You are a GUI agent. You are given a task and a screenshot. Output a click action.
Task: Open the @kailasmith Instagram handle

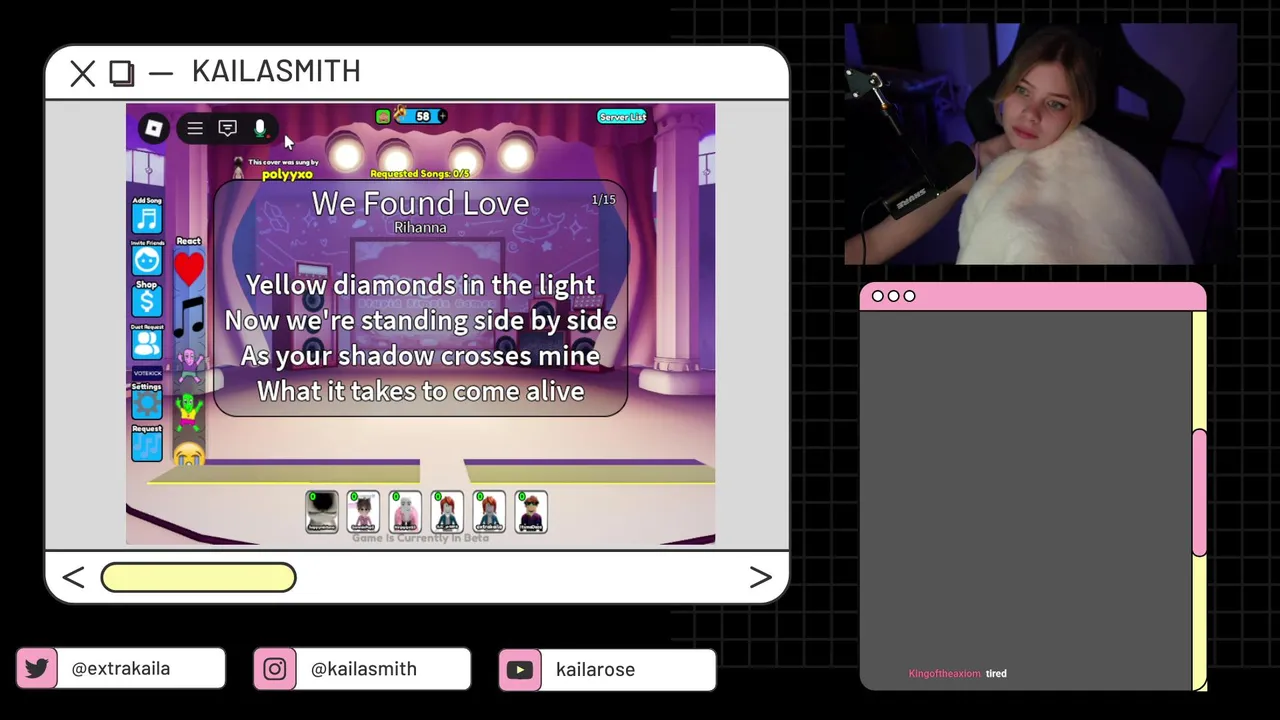363,669
